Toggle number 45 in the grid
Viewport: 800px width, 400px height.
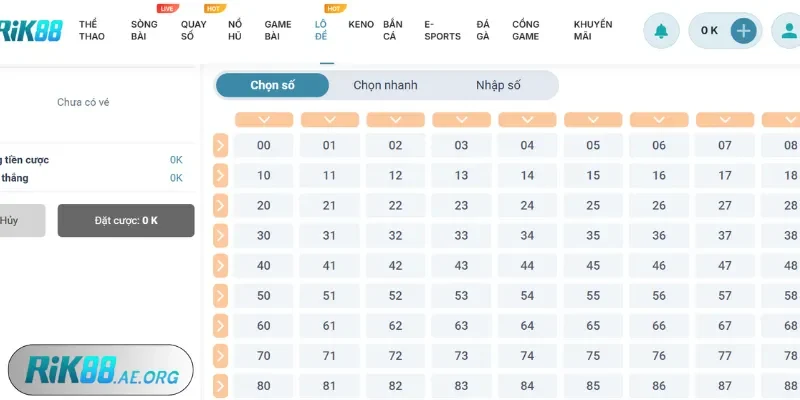point(593,266)
